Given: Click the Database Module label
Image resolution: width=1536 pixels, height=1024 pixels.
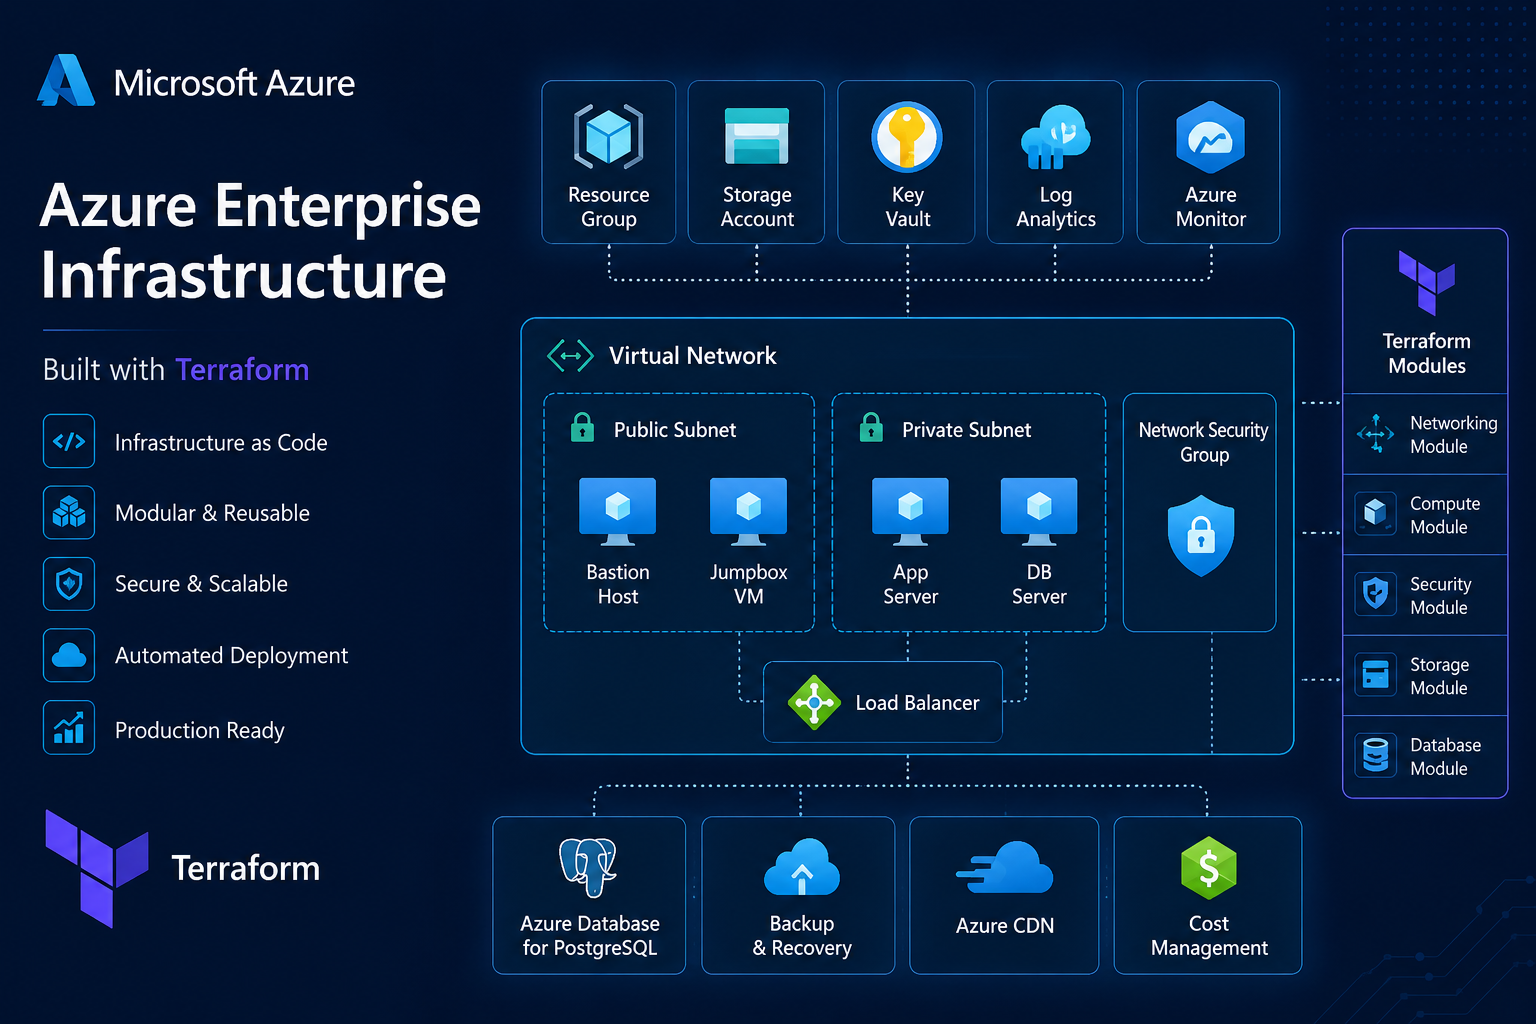Looking at the screenshot, I should point(1445,756).
